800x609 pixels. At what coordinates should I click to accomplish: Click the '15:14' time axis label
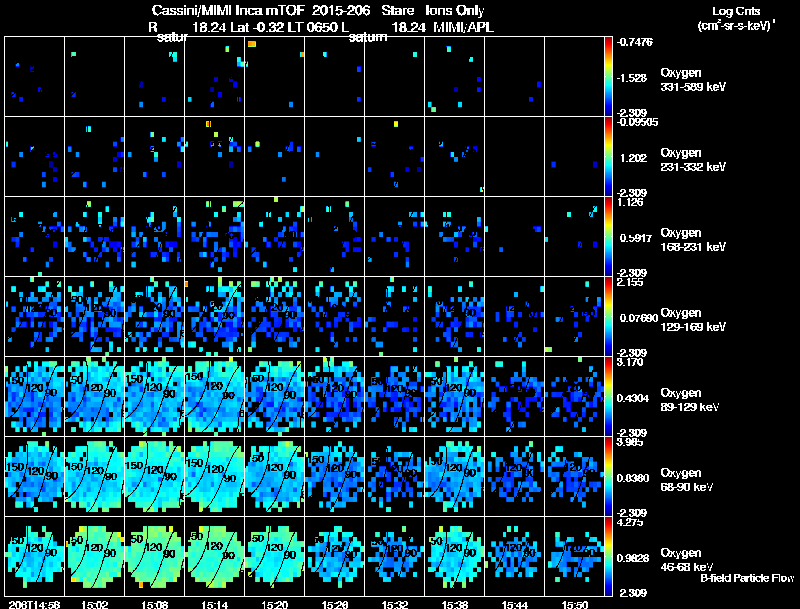coord(215,604)
